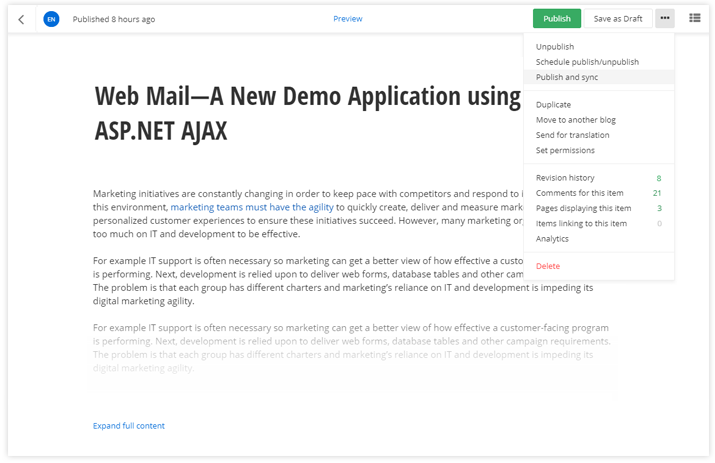Click the linking items count 0
This screenshot has width=715, height=463.
[659, 224]
